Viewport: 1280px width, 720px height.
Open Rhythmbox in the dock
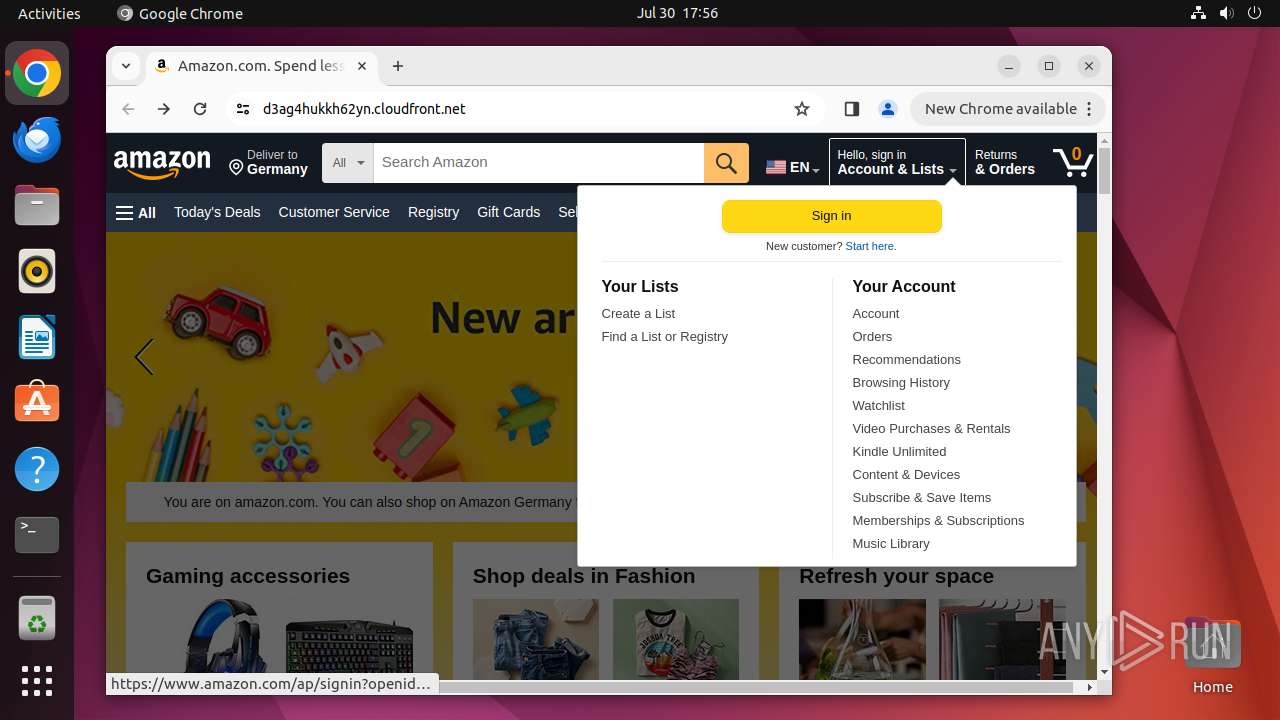tap(37, 271)
